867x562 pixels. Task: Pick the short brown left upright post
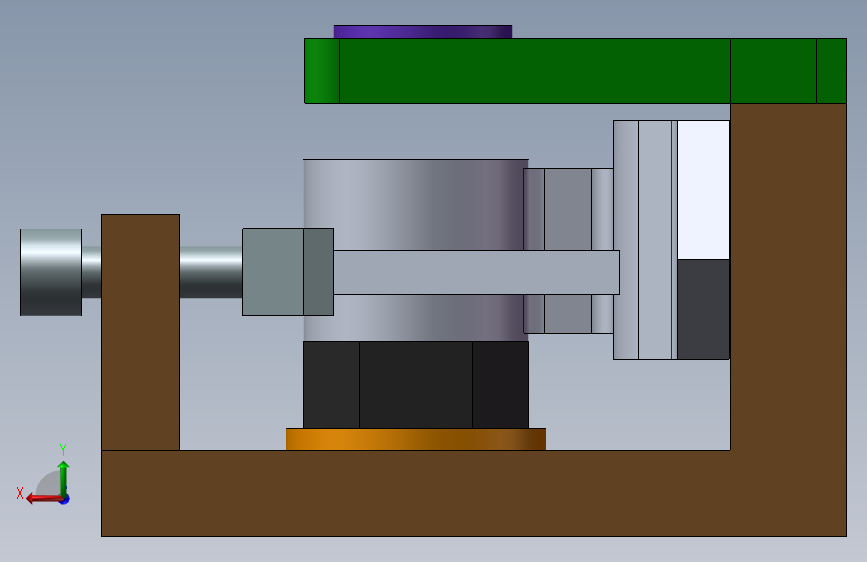pyautogui.click(x=140, y=332)
